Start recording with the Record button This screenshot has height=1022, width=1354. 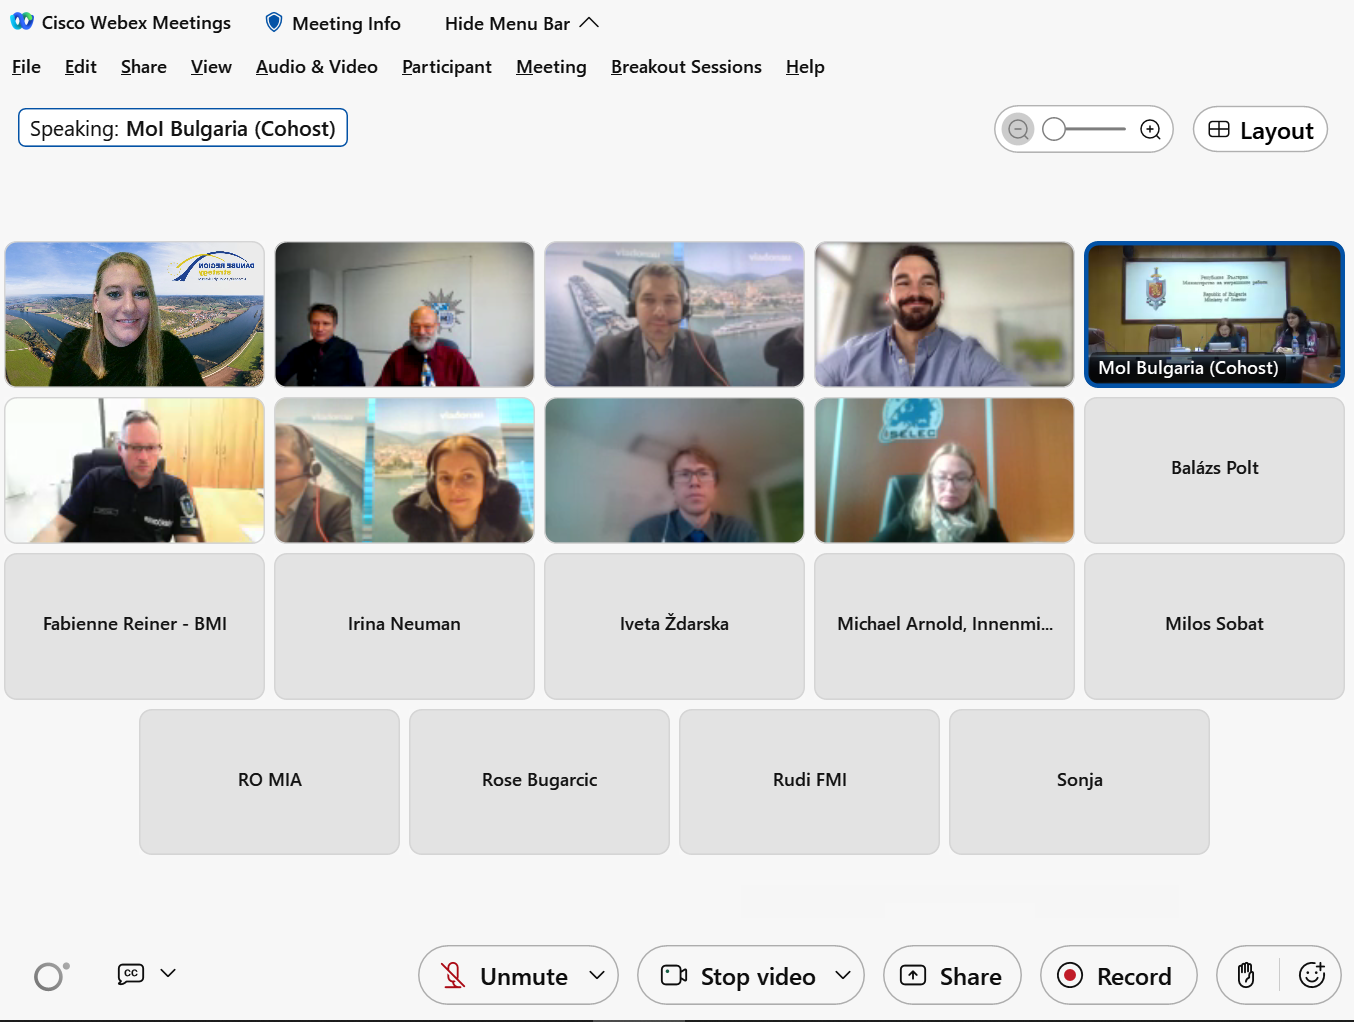(x=1118, y=976)
